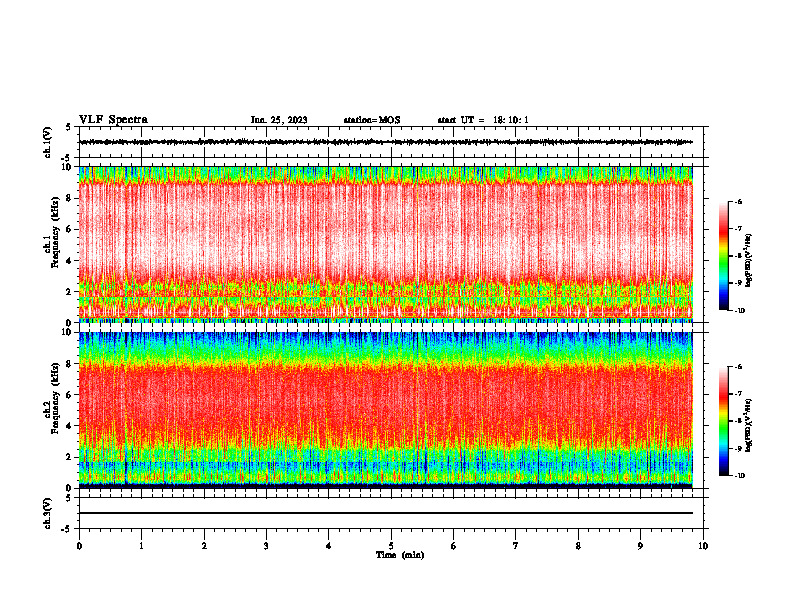Screen dimensions: 792x612
Task: Click inside the ch.1 spectrogram panel
Action: (385, 244)
